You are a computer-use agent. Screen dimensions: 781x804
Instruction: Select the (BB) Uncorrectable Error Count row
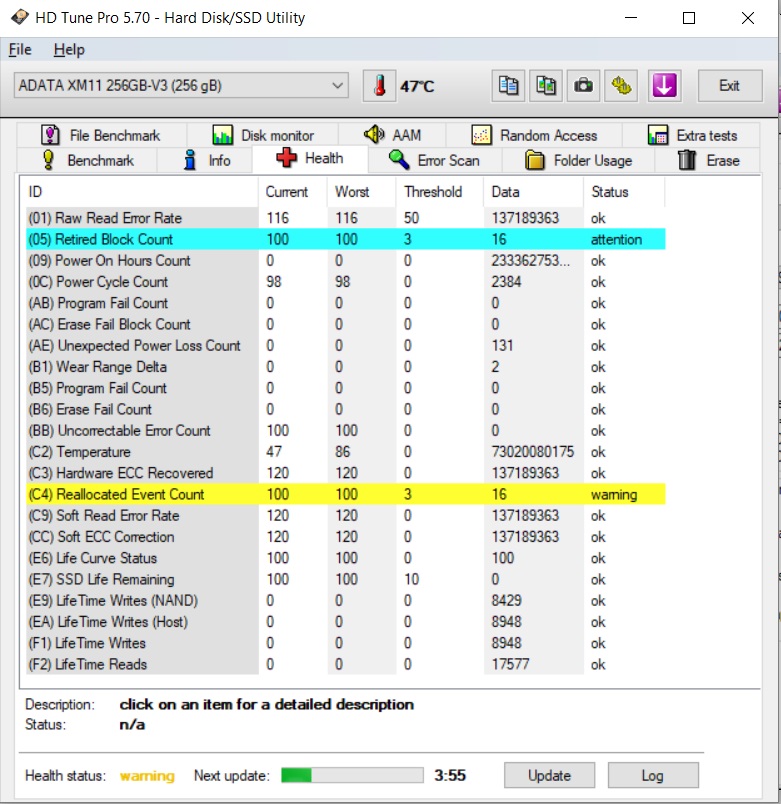tap(346, 431)
